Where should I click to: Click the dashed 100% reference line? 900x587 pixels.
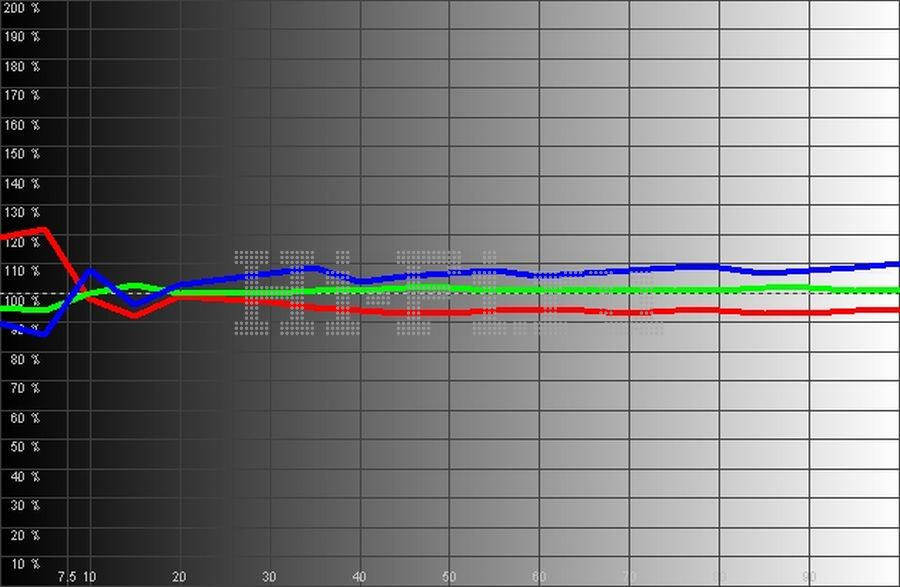click(700, 294)
